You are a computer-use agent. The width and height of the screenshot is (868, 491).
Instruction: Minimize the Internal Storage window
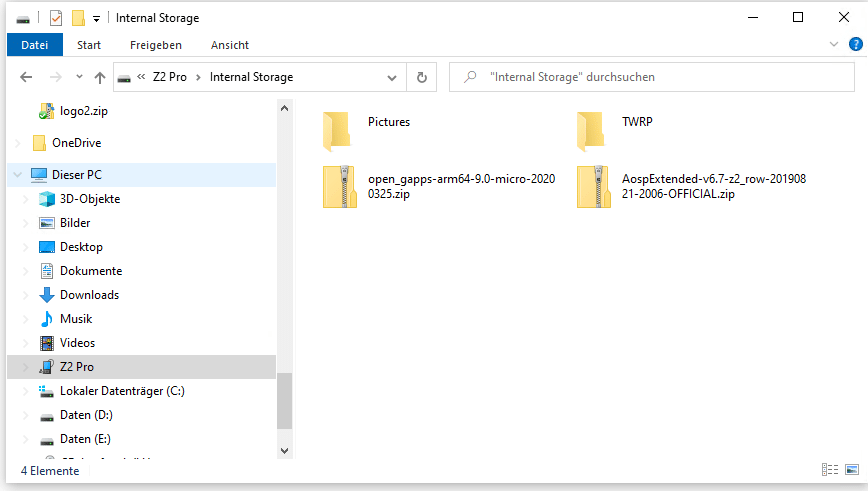coord(753,17)
